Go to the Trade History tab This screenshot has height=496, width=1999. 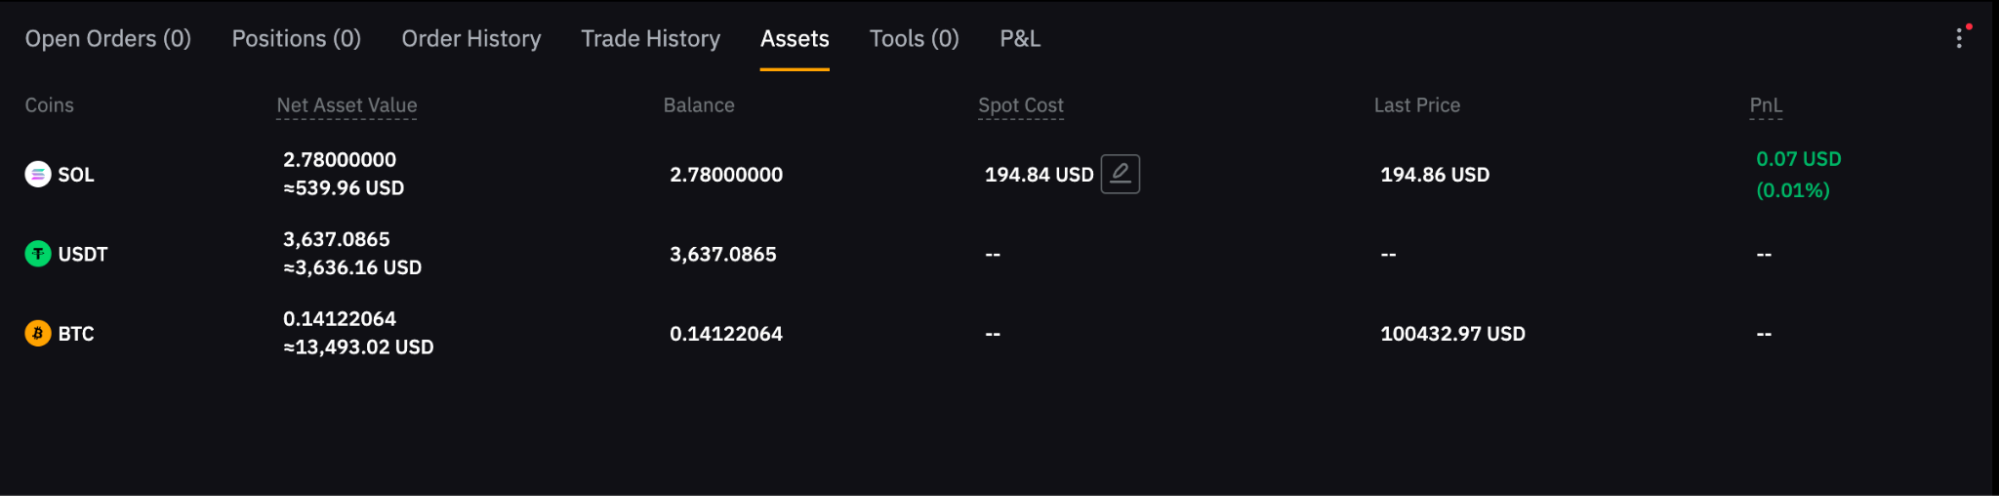click(x=650, y=39)
